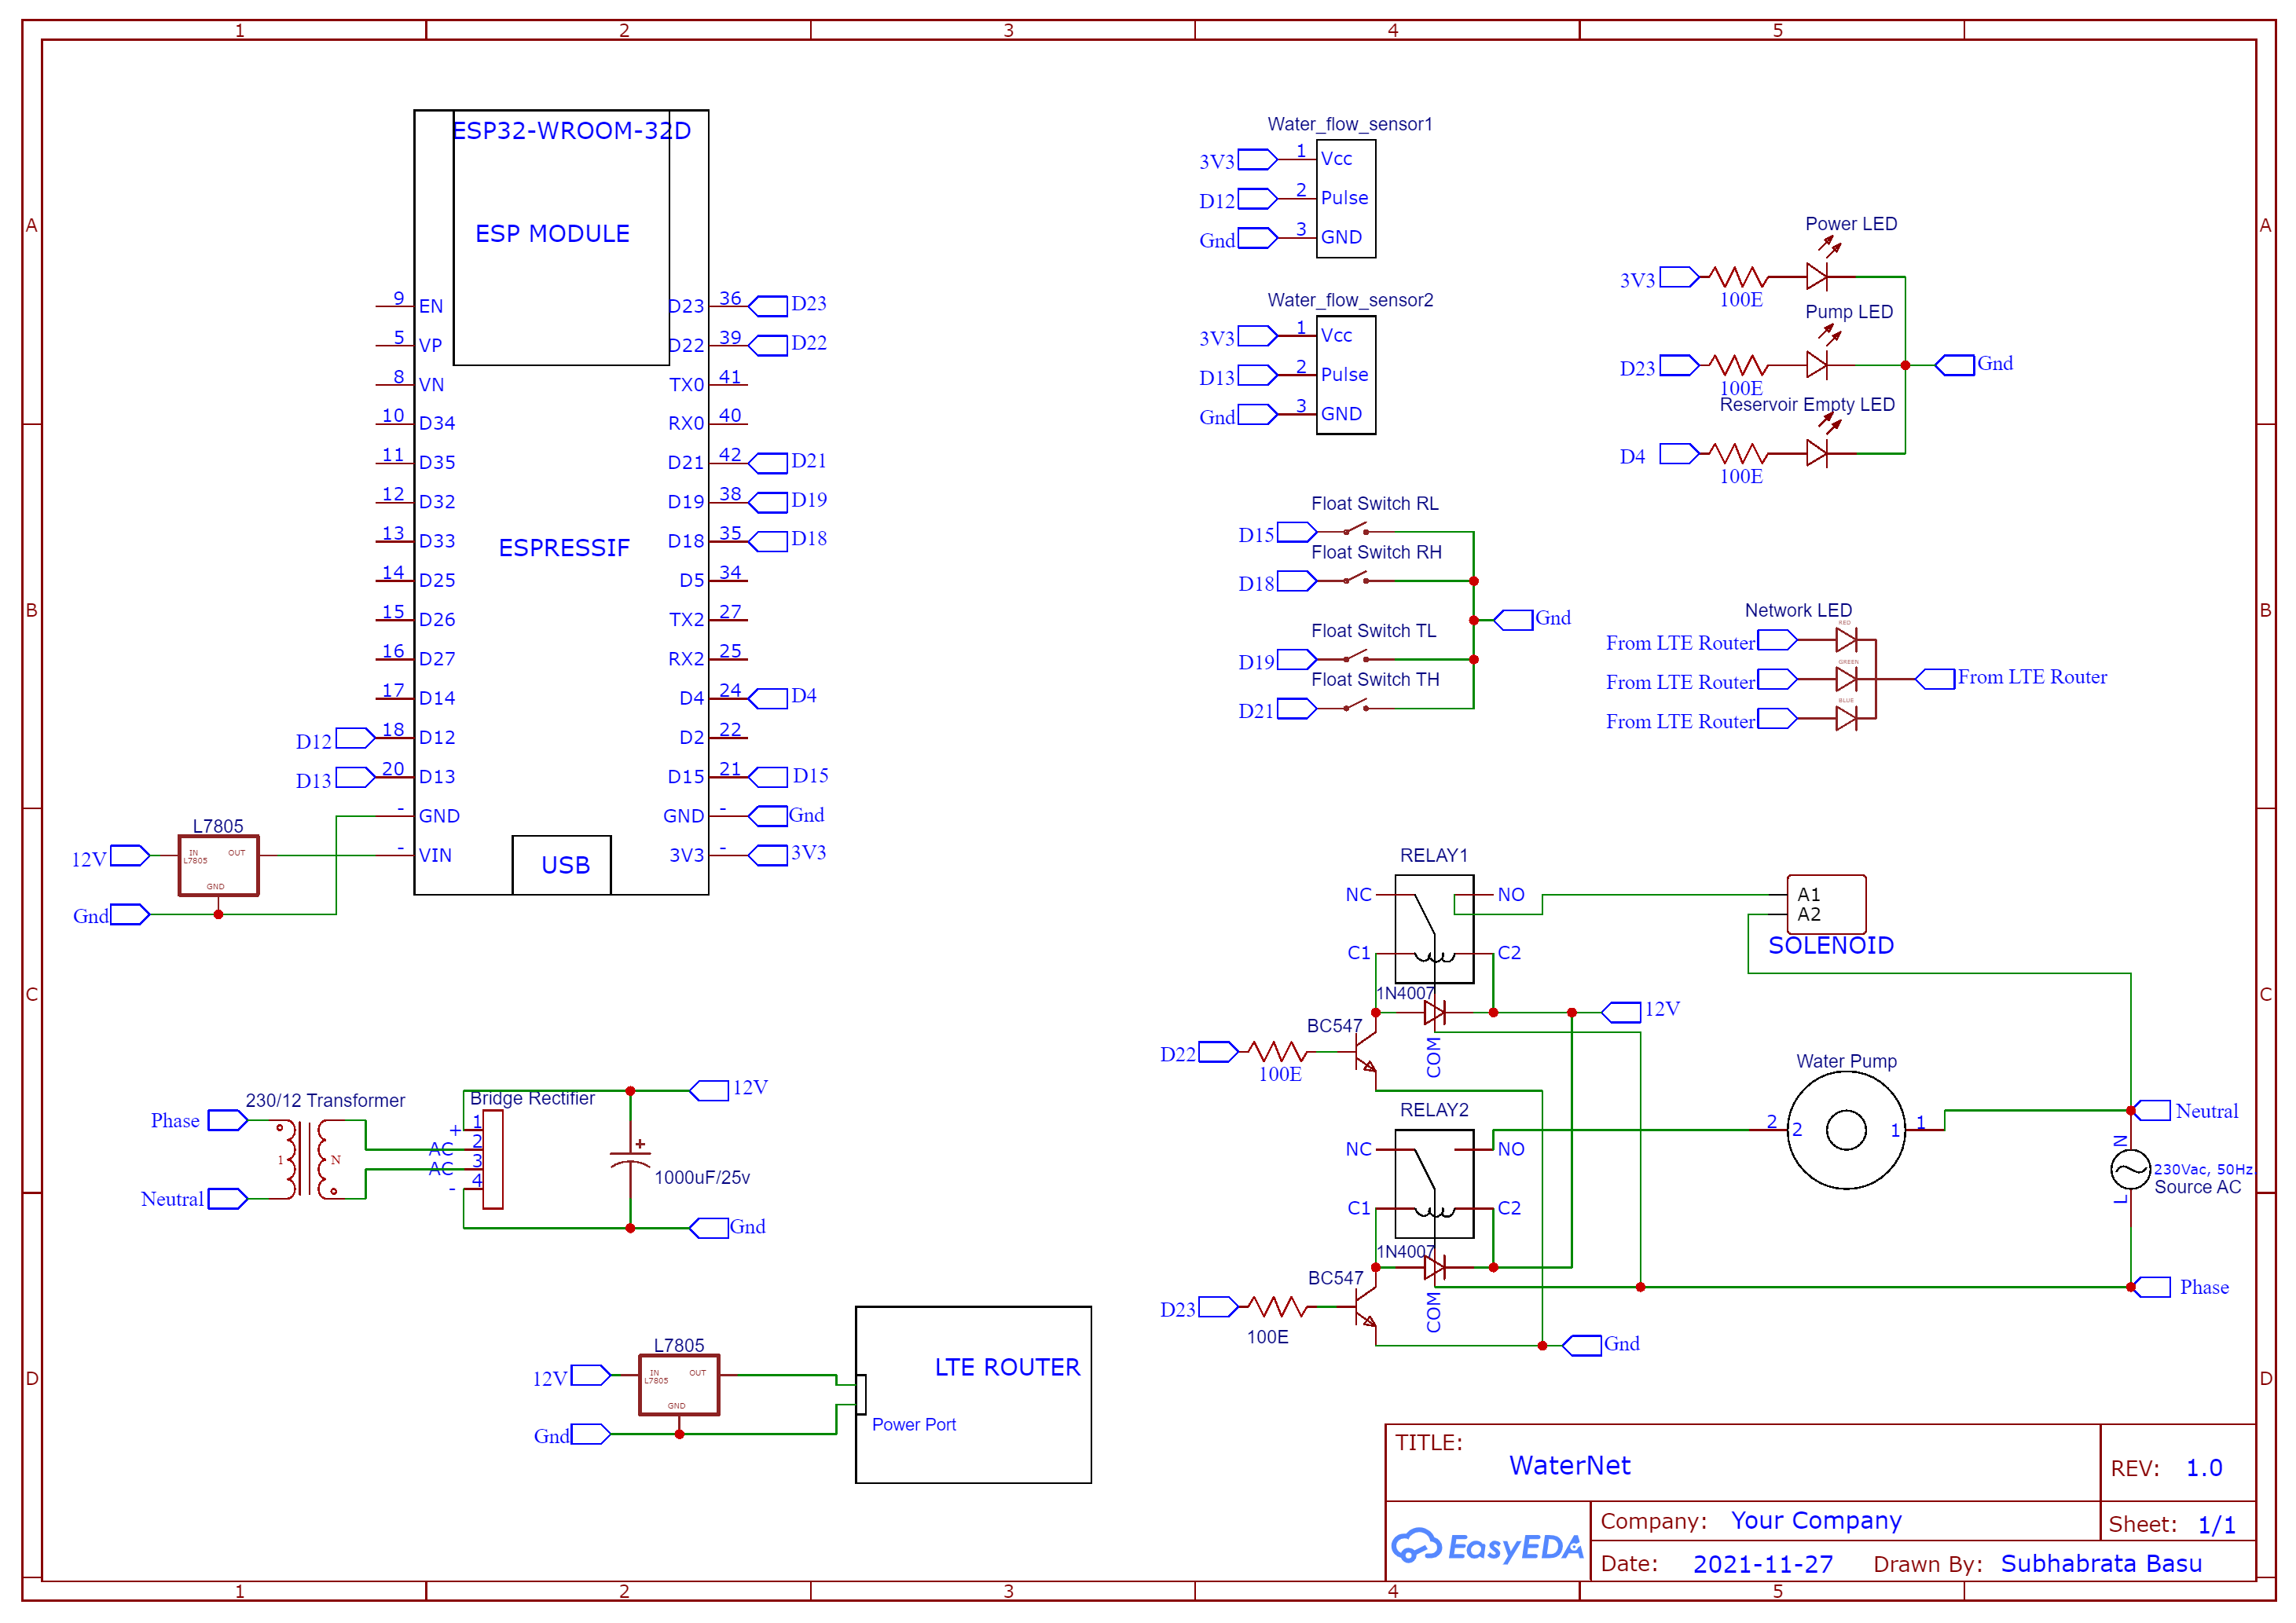This screenshot has height=1623, width=2296.
Task: Click the TX0 pin label on ESP32
Action: click(687, 385)
